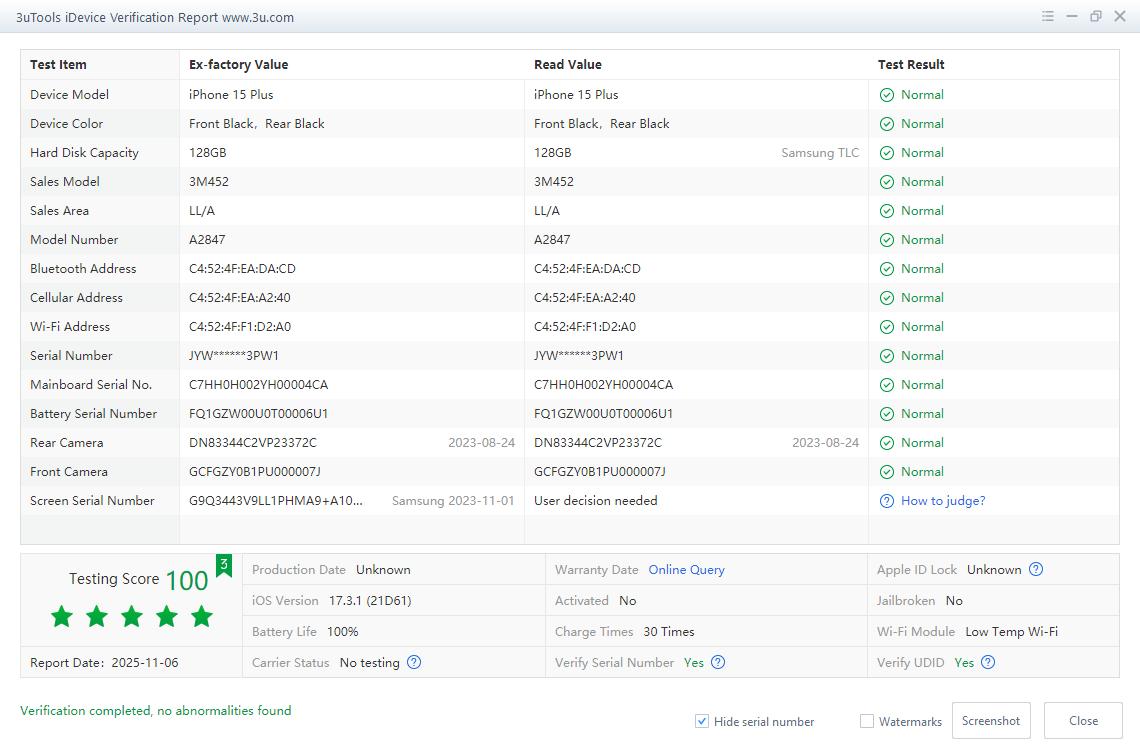This screenshot has height=756, width=1140.
Task: Uncheck the Hide serial number checkbox
Action: tap(702, 721)
